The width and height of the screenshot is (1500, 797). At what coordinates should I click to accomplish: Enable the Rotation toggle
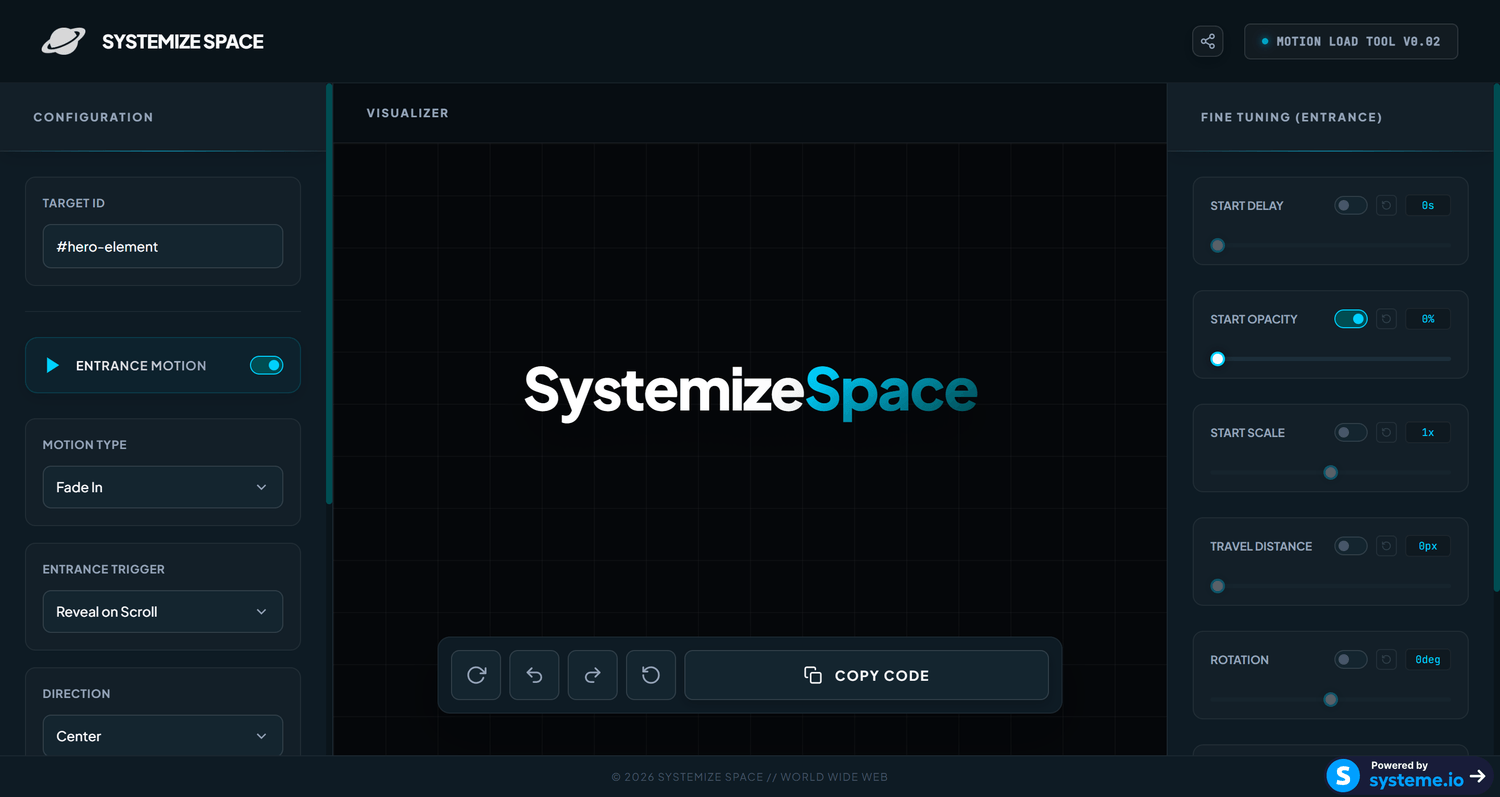coord(1351,660)
